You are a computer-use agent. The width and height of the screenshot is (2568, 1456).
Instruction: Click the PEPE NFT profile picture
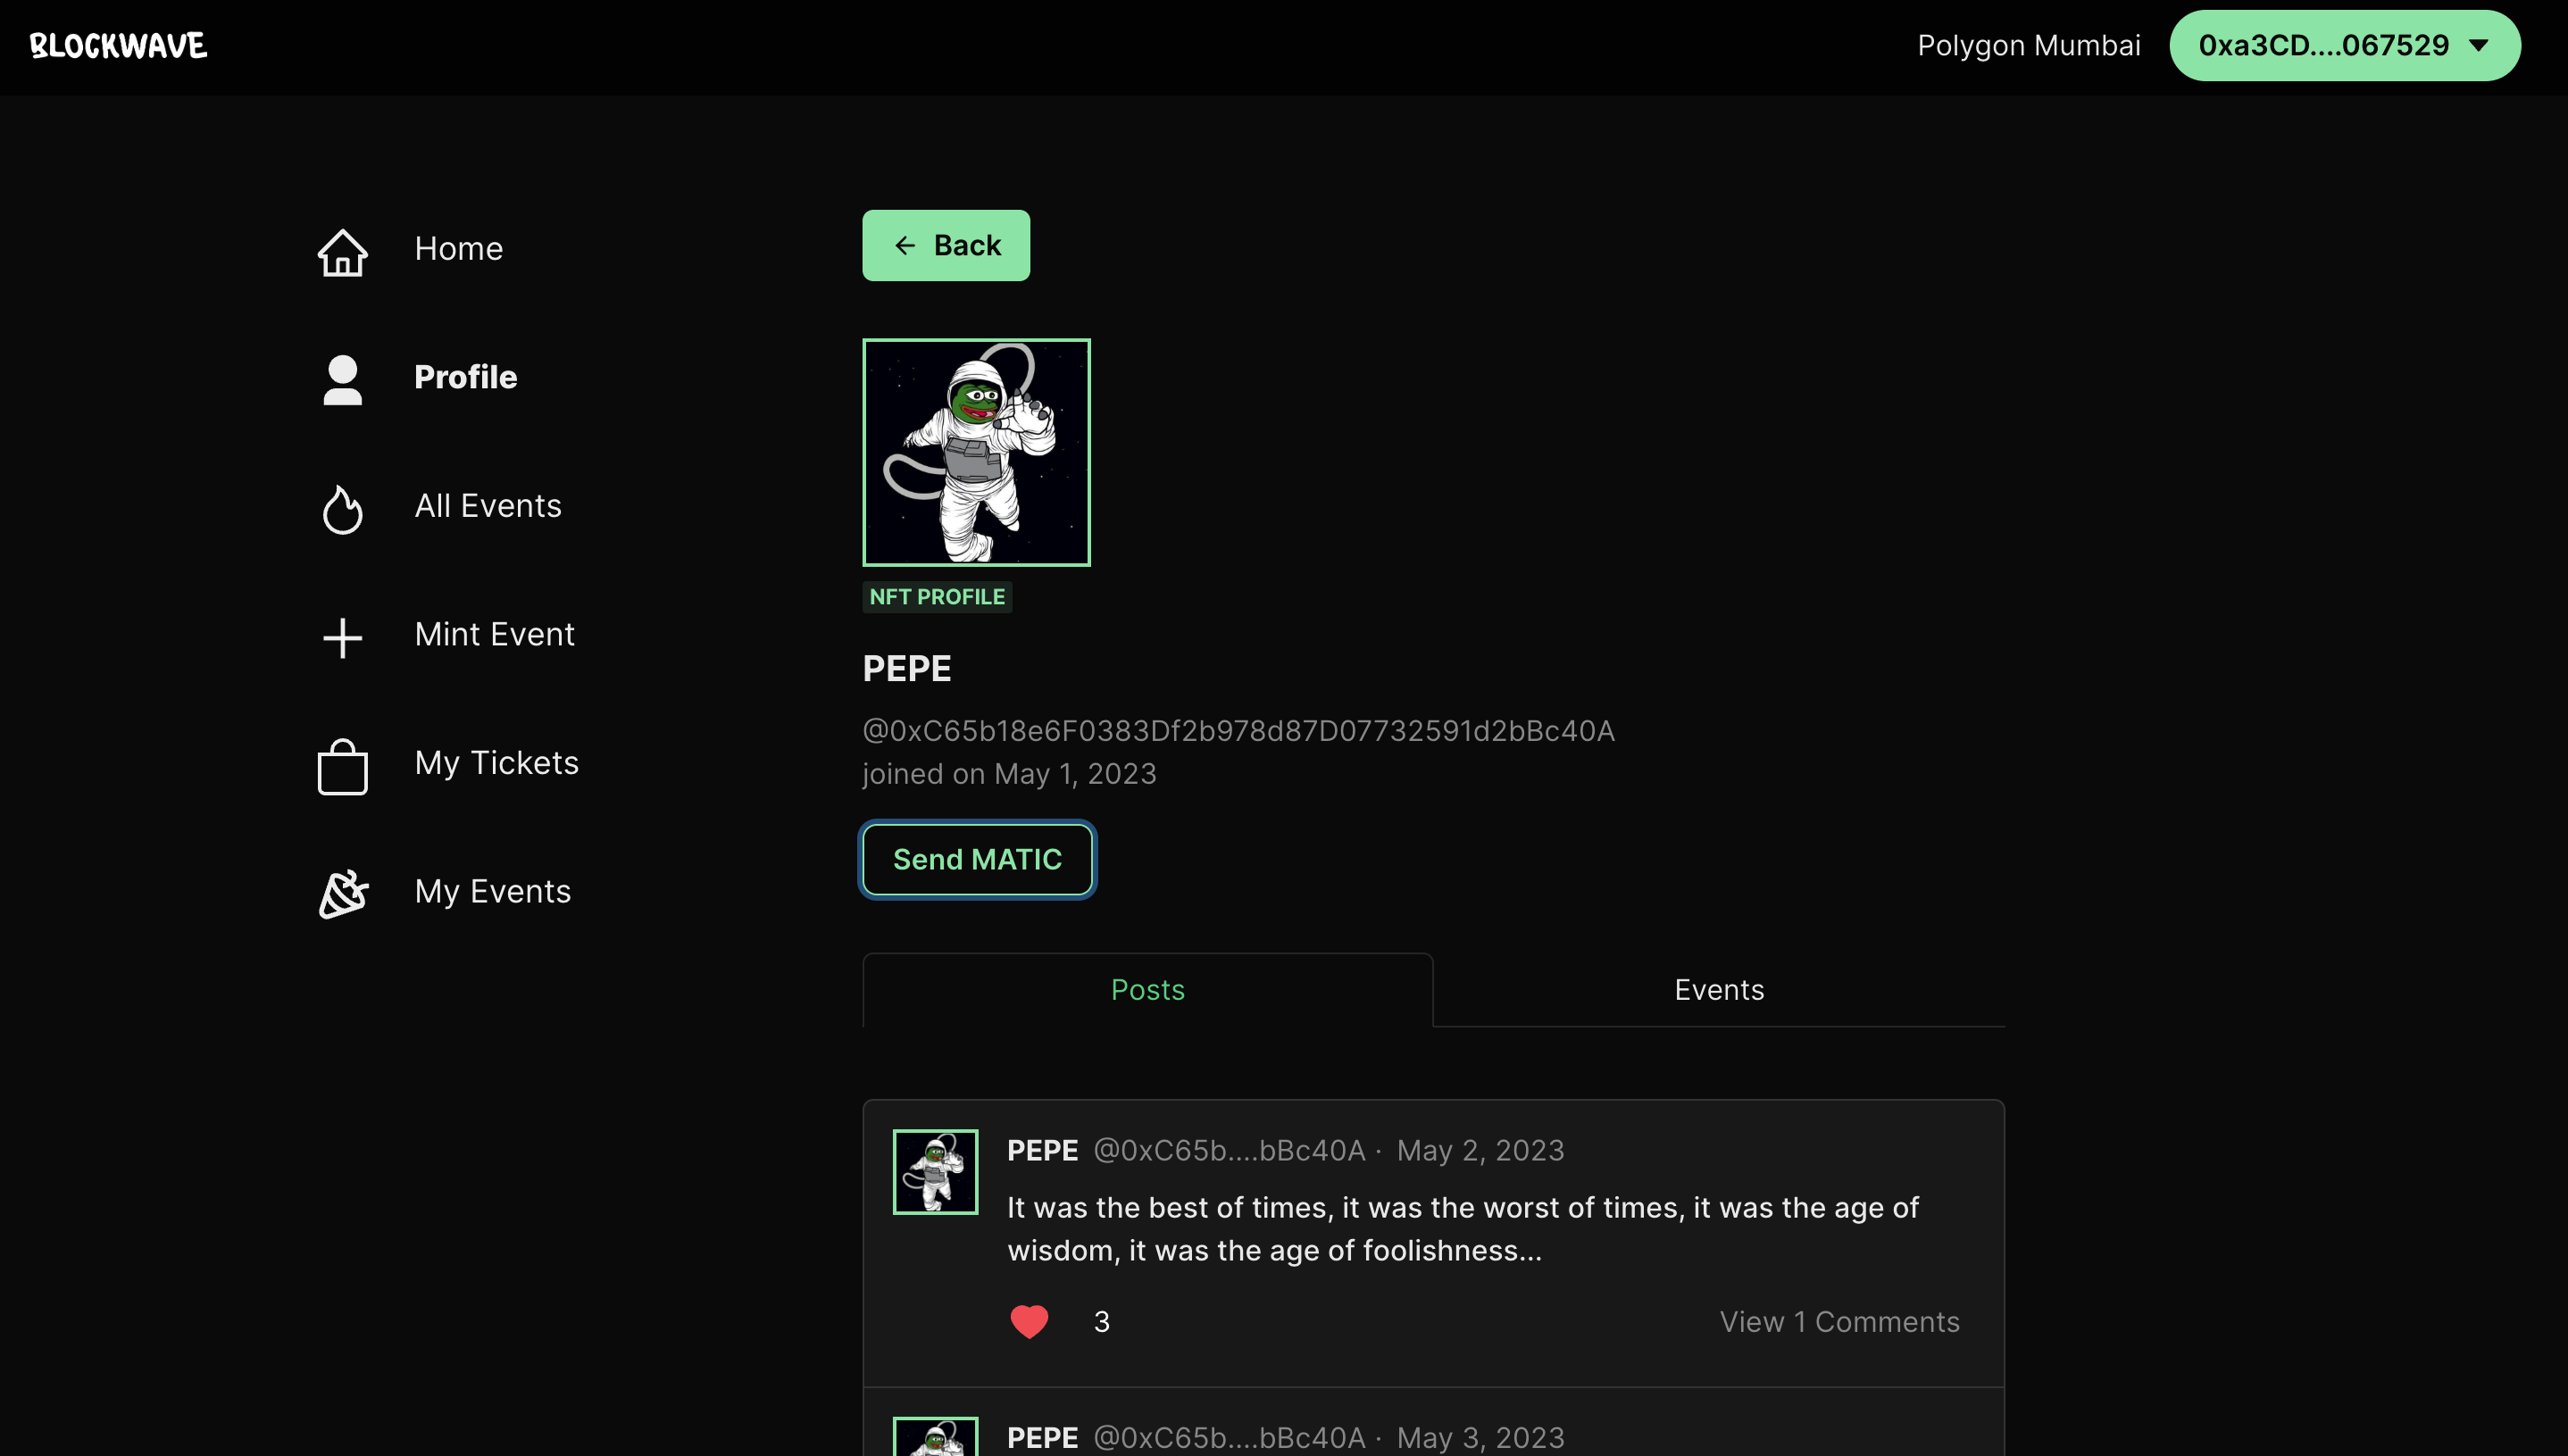pyautogui.click(x=976, y=452)
